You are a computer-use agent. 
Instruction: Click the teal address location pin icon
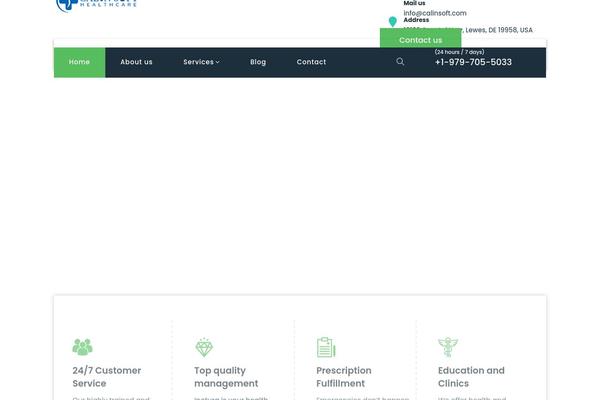pyautogui.click(x=393, y=22)
